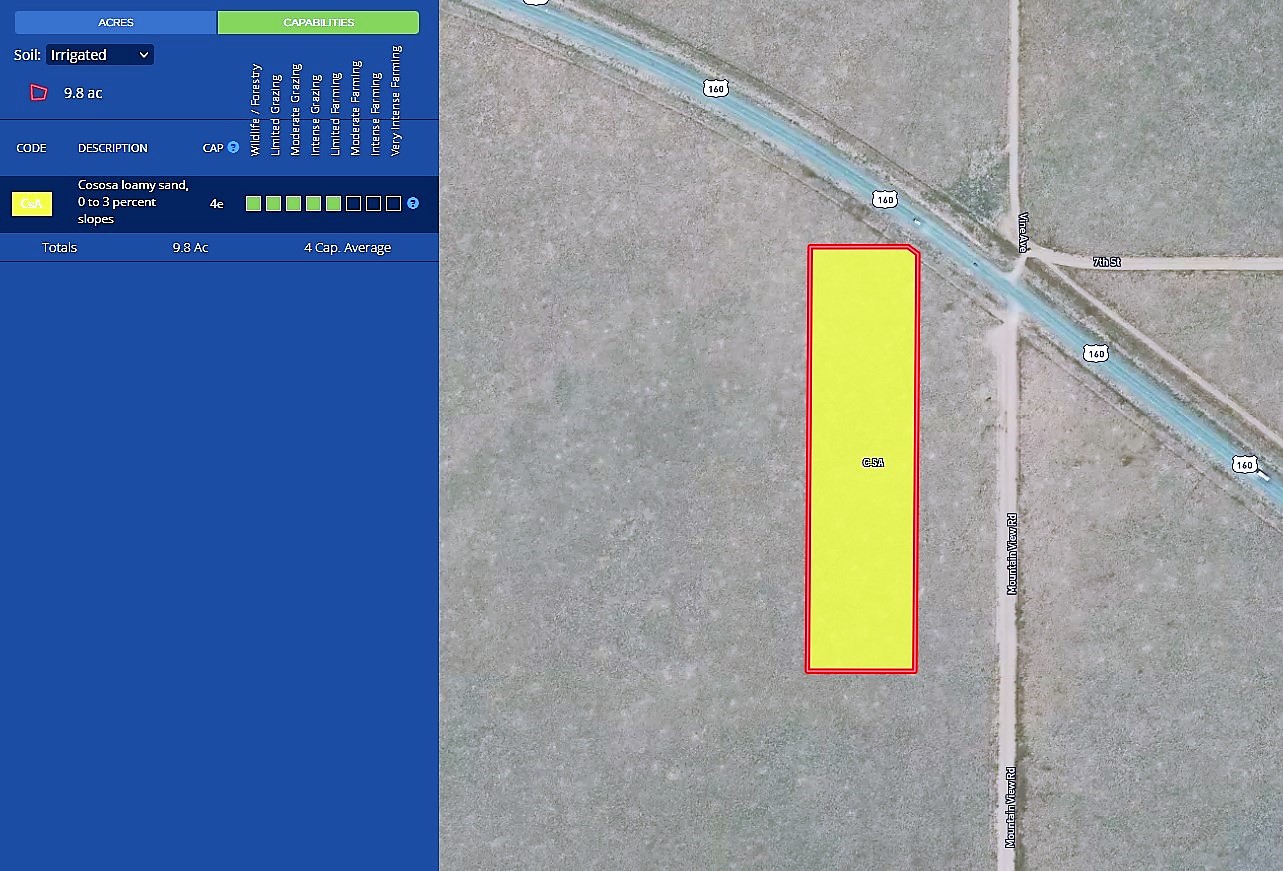Click the yellow CsA soil code swatch
This screenshot has width=1283, height=871.
(32, 204)
